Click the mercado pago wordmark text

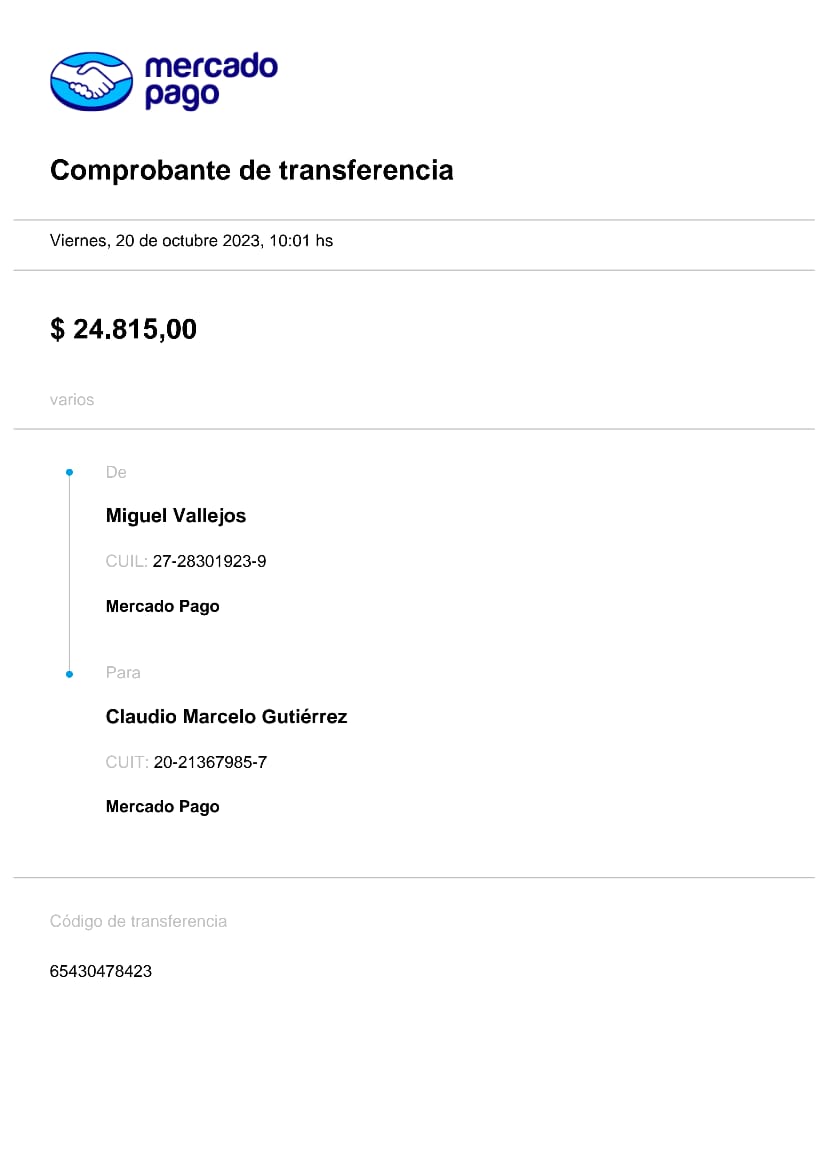coord(210,81)
